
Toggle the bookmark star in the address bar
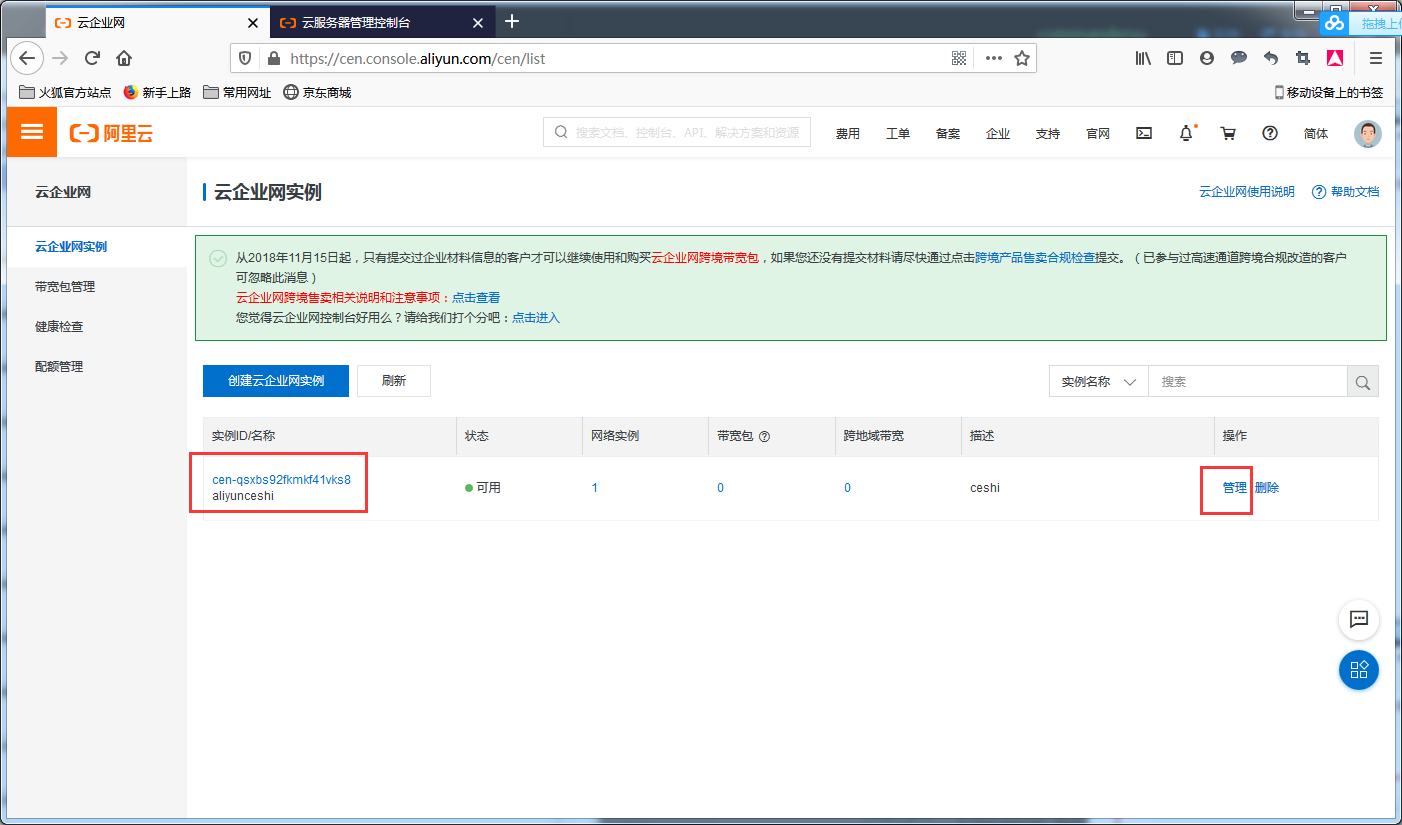pyautogui.click(x=1022, y=58)
